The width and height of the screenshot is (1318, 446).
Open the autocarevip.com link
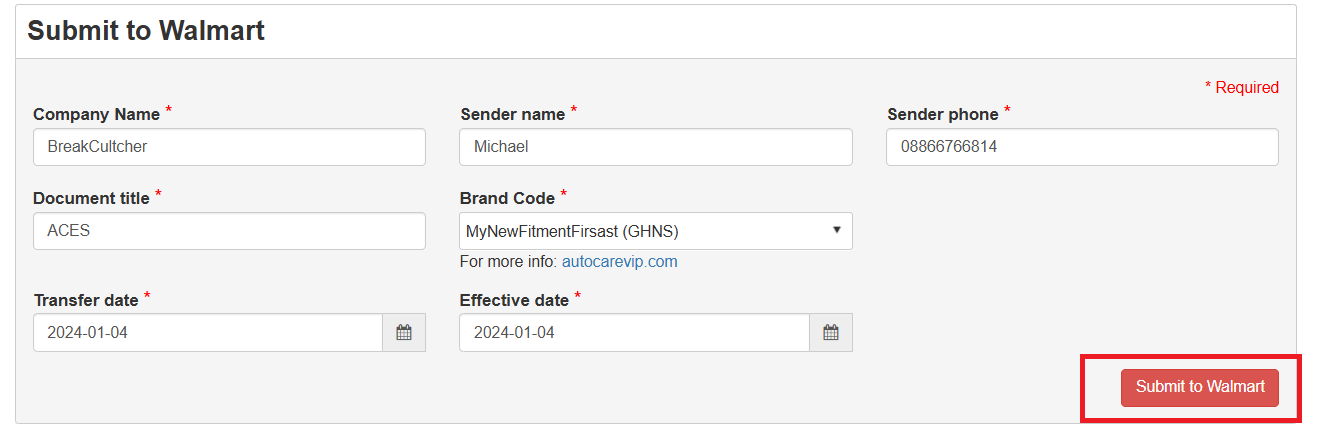click(619, 262)
